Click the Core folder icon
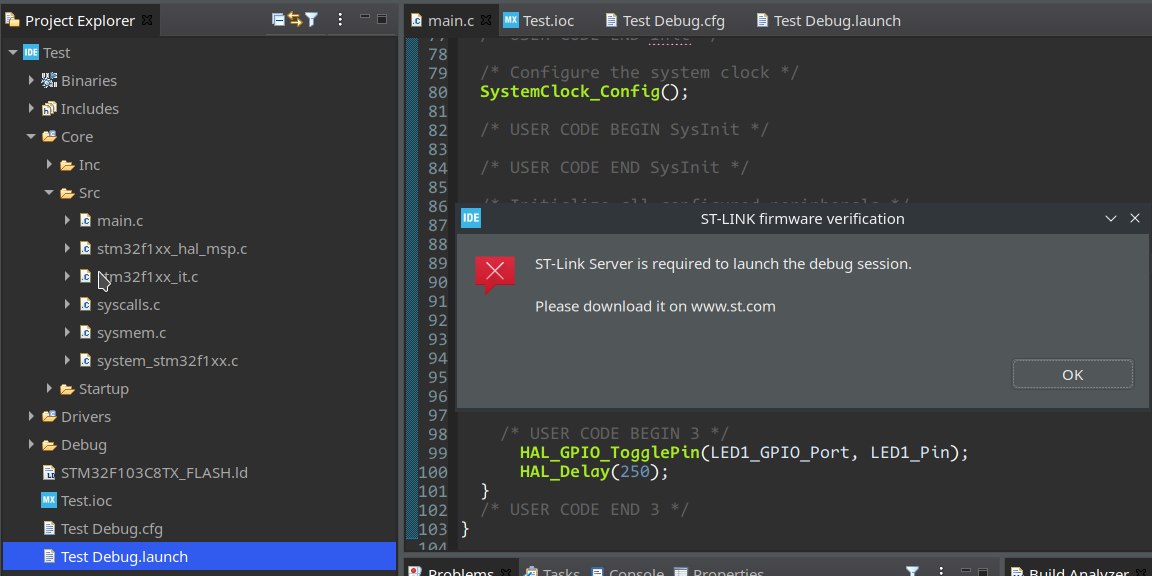Image resolution: width=1152 pixels, height=576 pixels. (x=49, y=137)
